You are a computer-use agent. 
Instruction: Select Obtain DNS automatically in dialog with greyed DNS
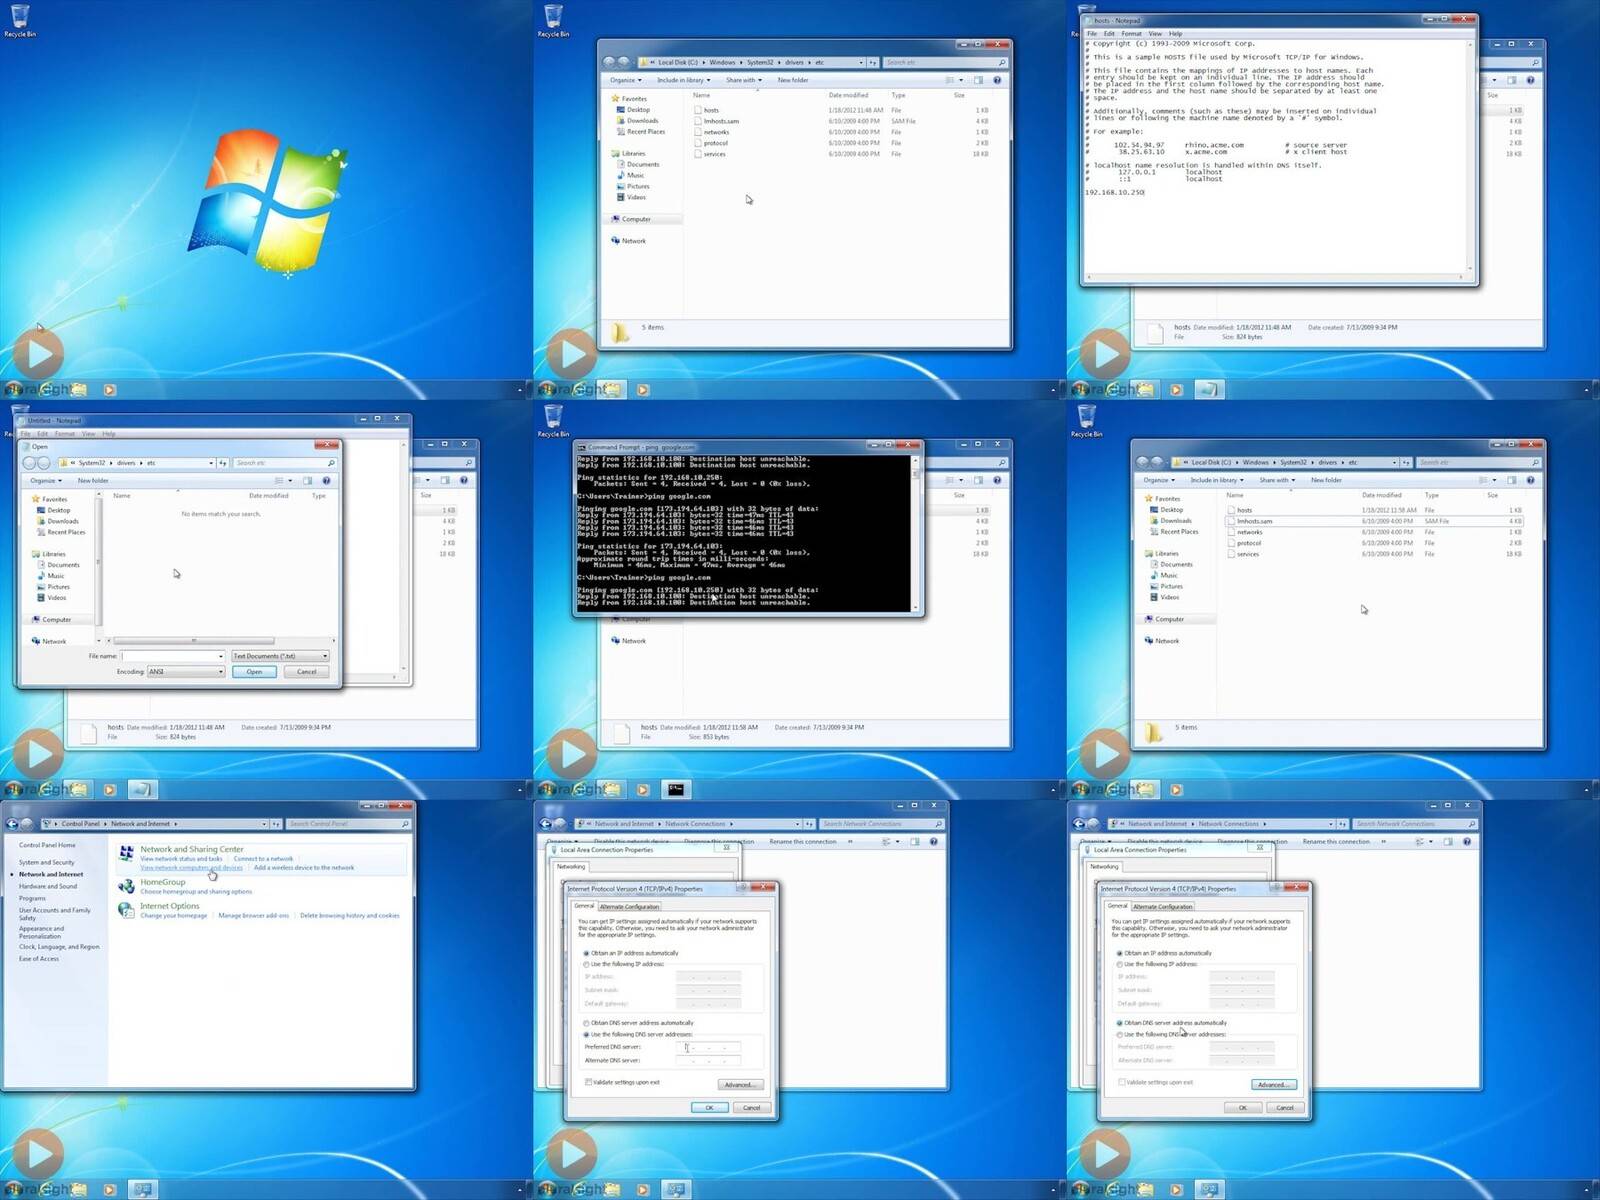(x=1120, y=1023)
